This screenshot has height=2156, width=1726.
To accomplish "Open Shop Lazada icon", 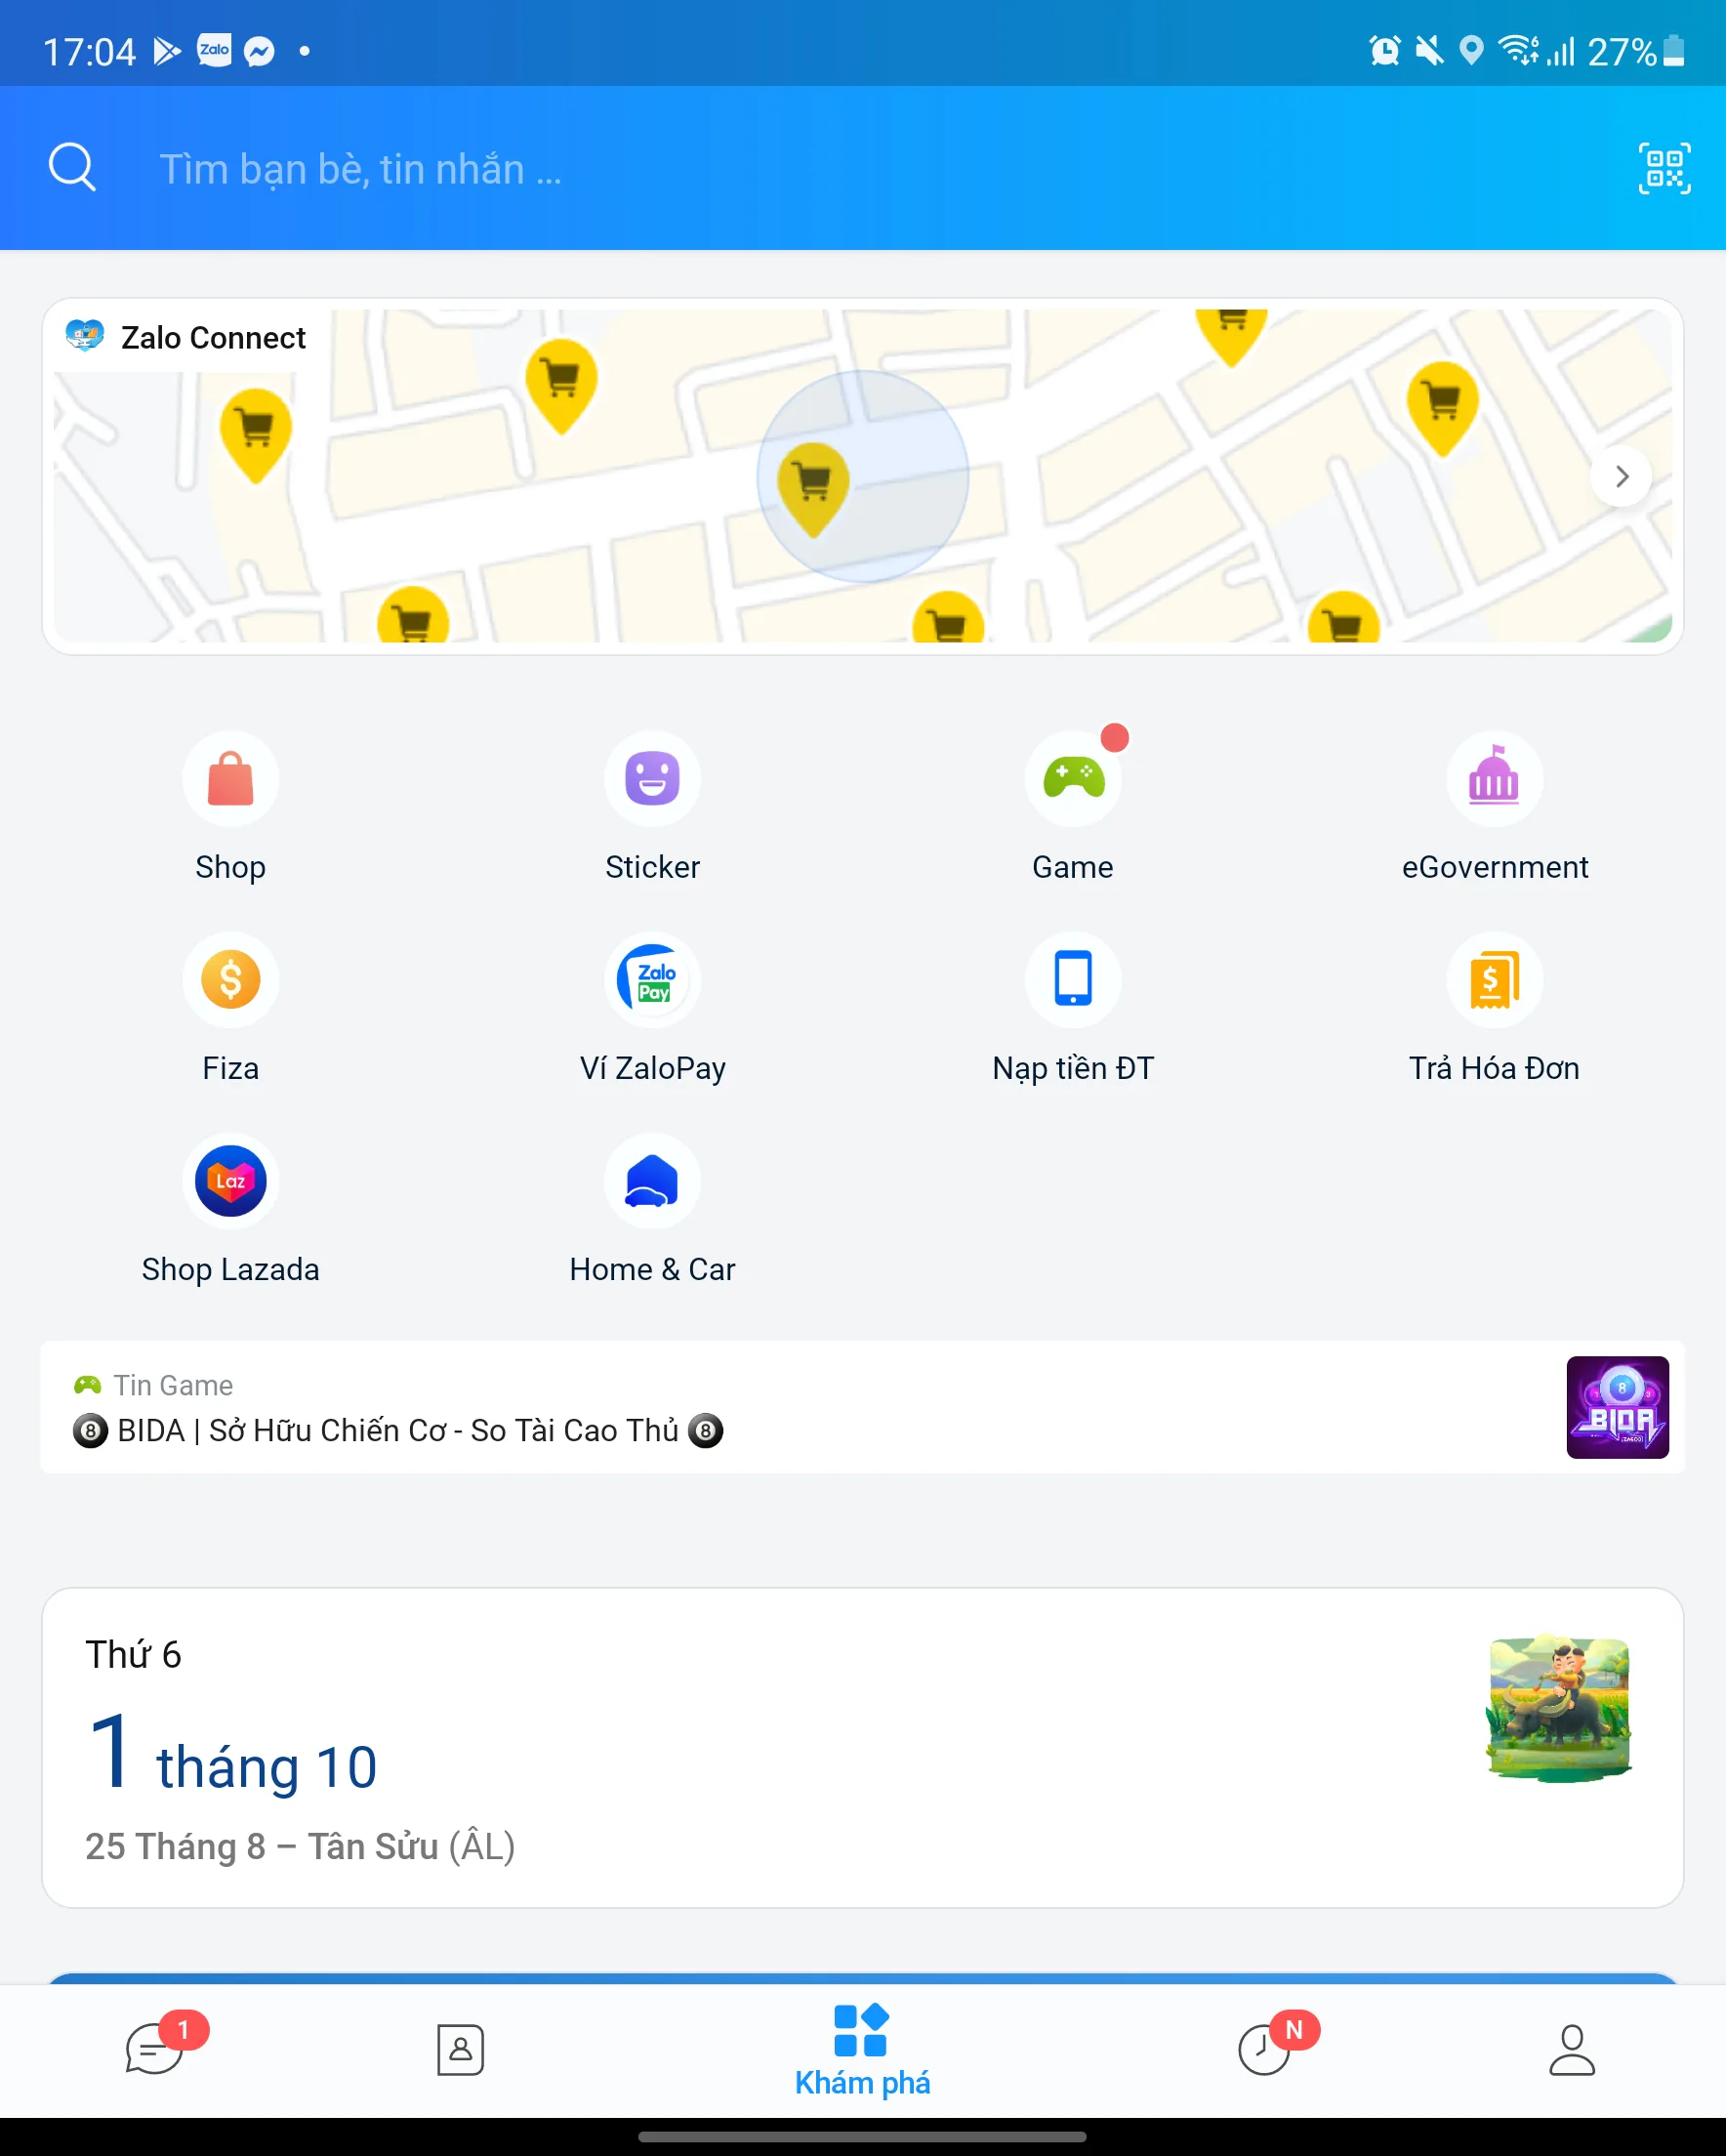I will (230, 1181).
